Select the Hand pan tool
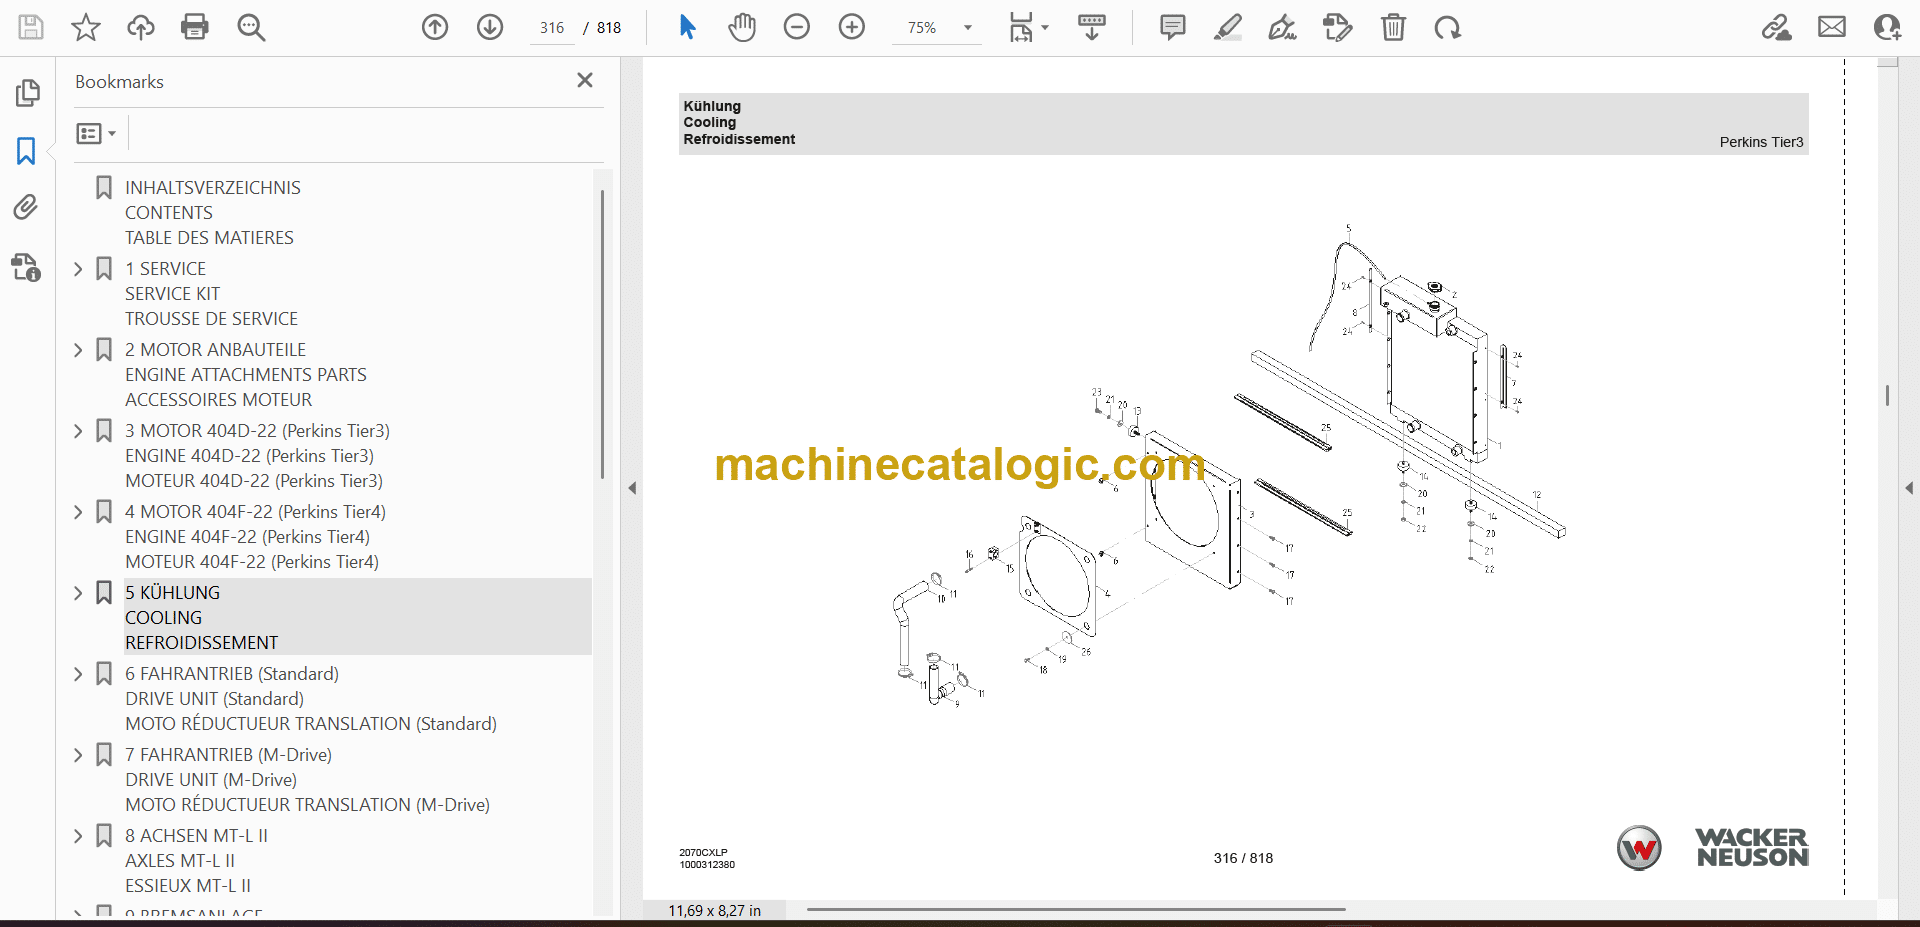Image resolution: width=1920 pixels, height=927 pixels. pyautogui.click(x=741, y=27)
